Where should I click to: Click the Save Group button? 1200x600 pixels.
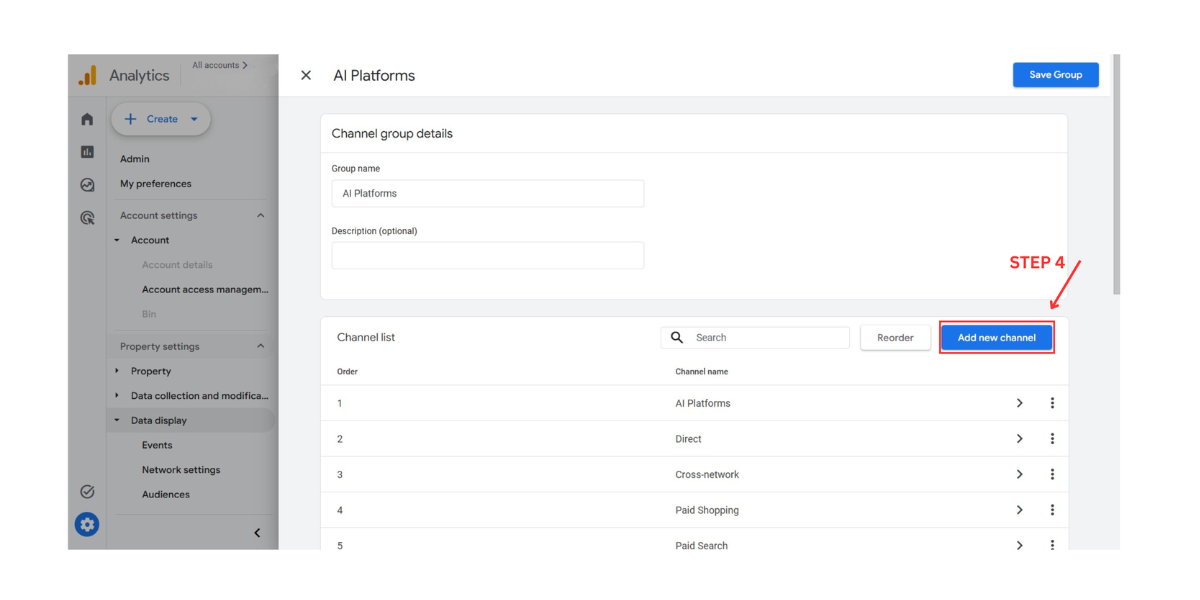click(x=1056, y=74)
